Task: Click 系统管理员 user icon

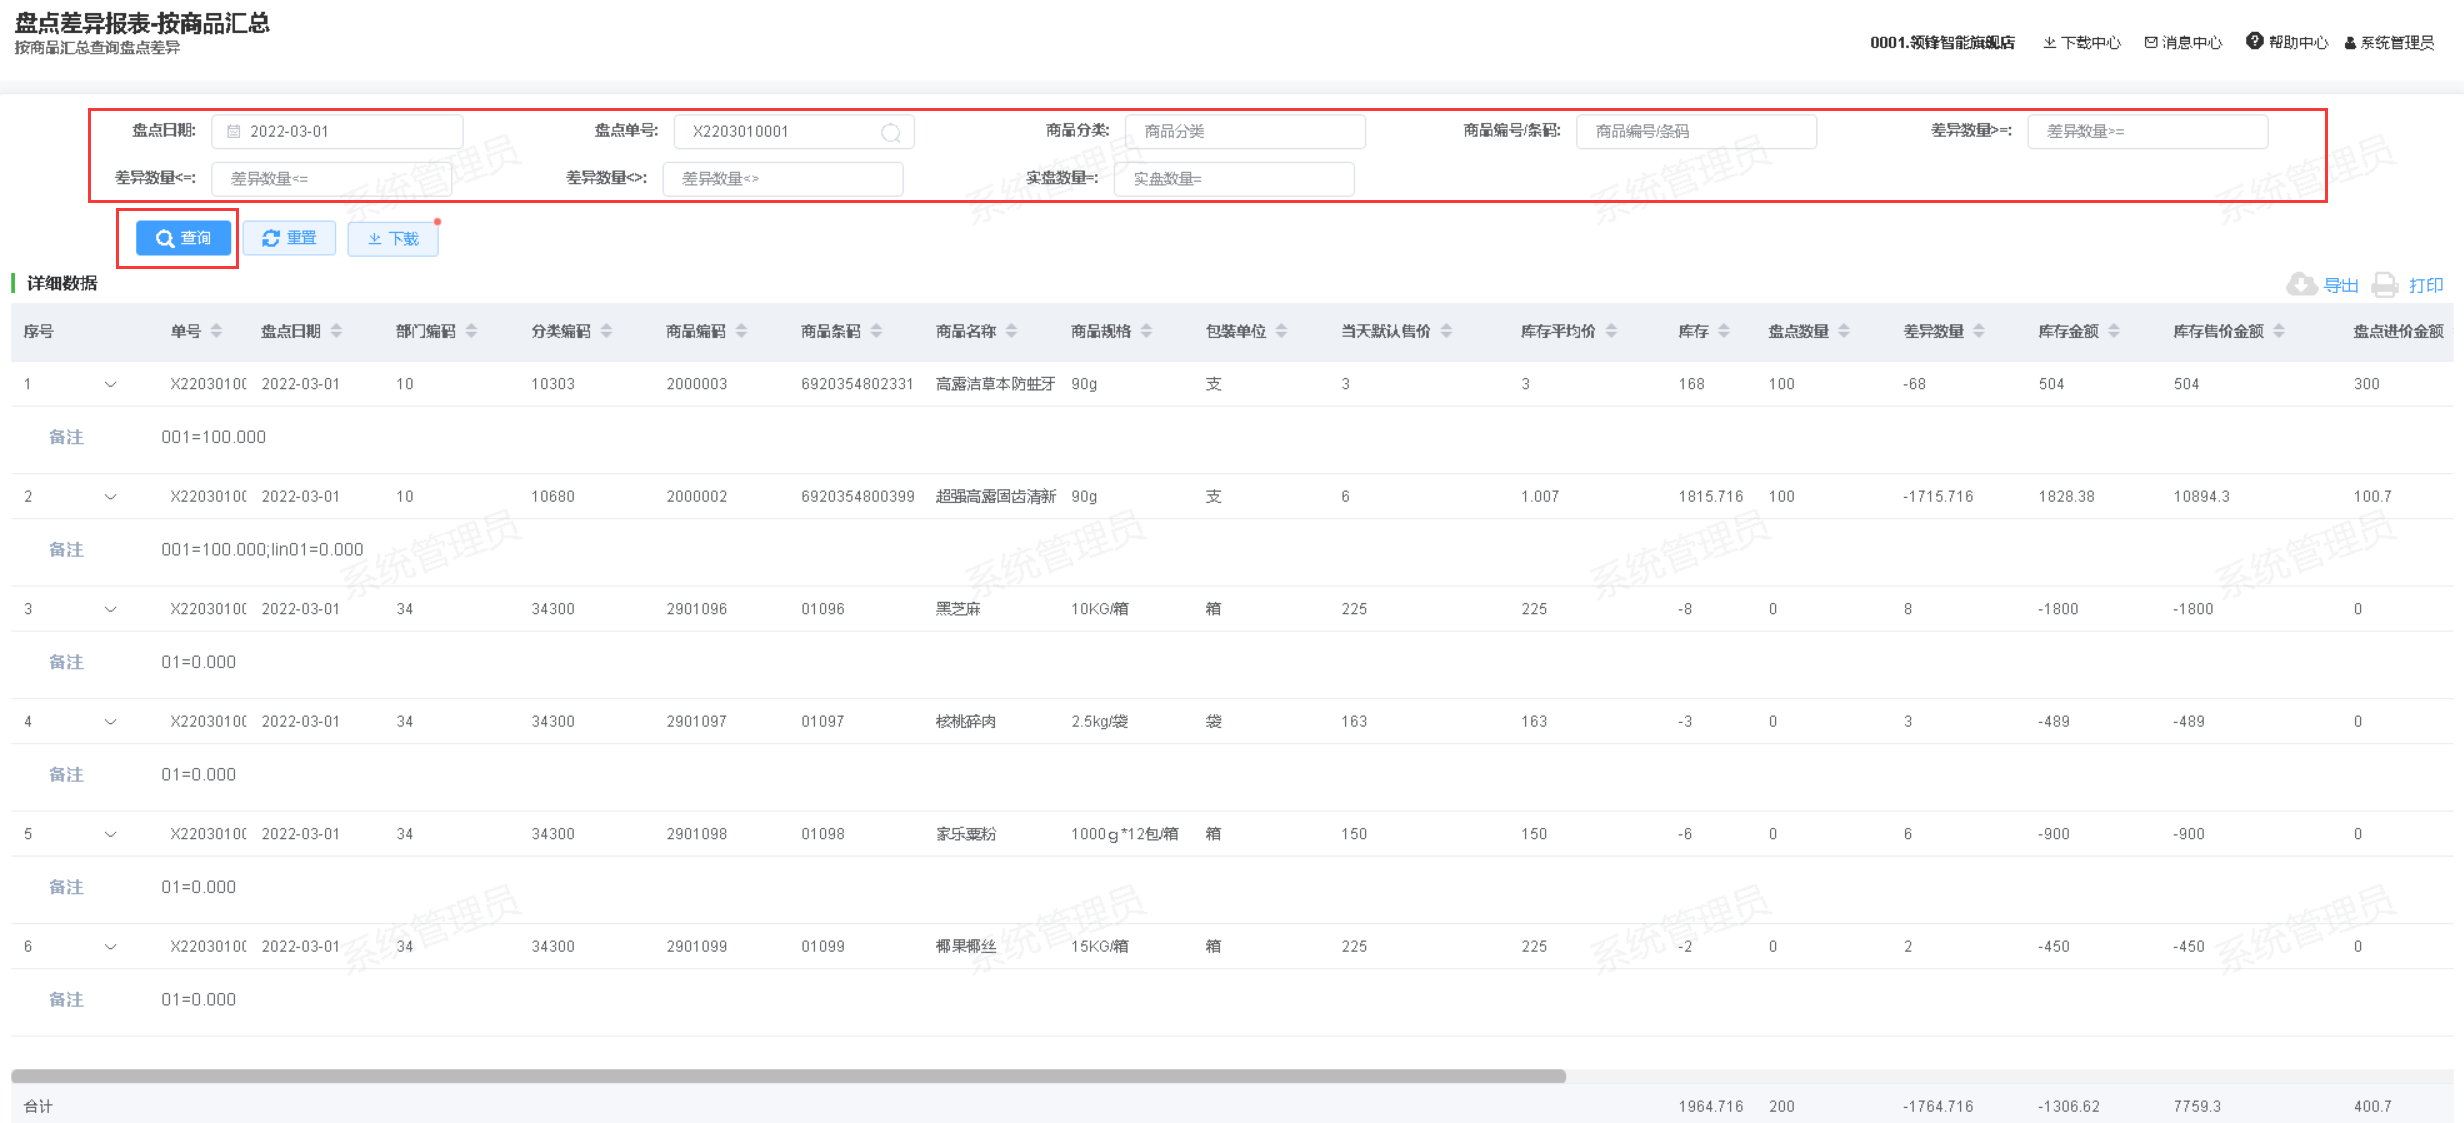Action: pos(2350,43)
